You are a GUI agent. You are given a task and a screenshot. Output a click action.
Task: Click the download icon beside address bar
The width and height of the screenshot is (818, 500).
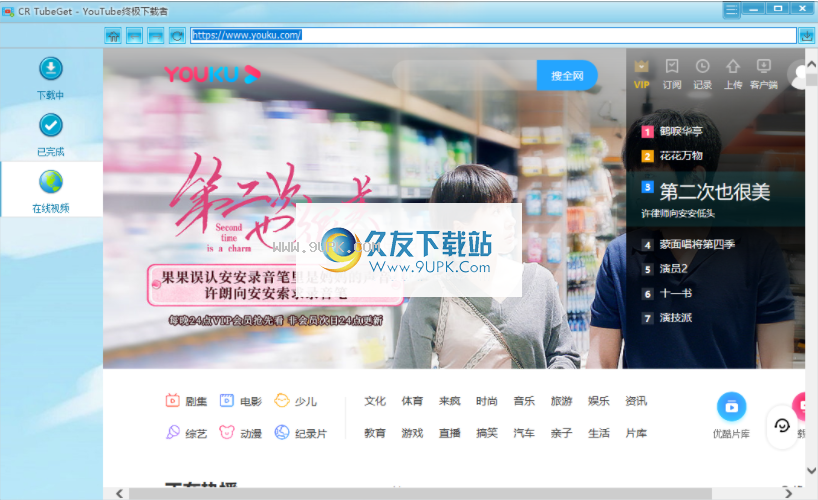coord(807,35)
